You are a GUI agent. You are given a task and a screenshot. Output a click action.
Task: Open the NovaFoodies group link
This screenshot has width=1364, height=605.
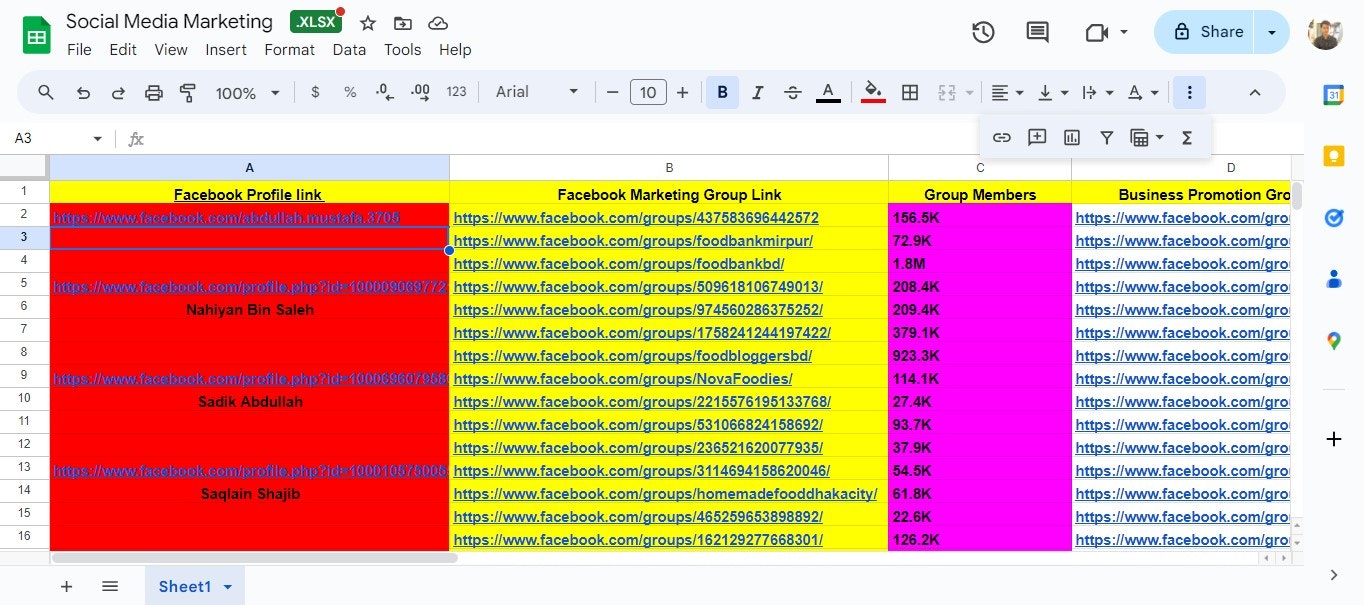coord(623,379)
